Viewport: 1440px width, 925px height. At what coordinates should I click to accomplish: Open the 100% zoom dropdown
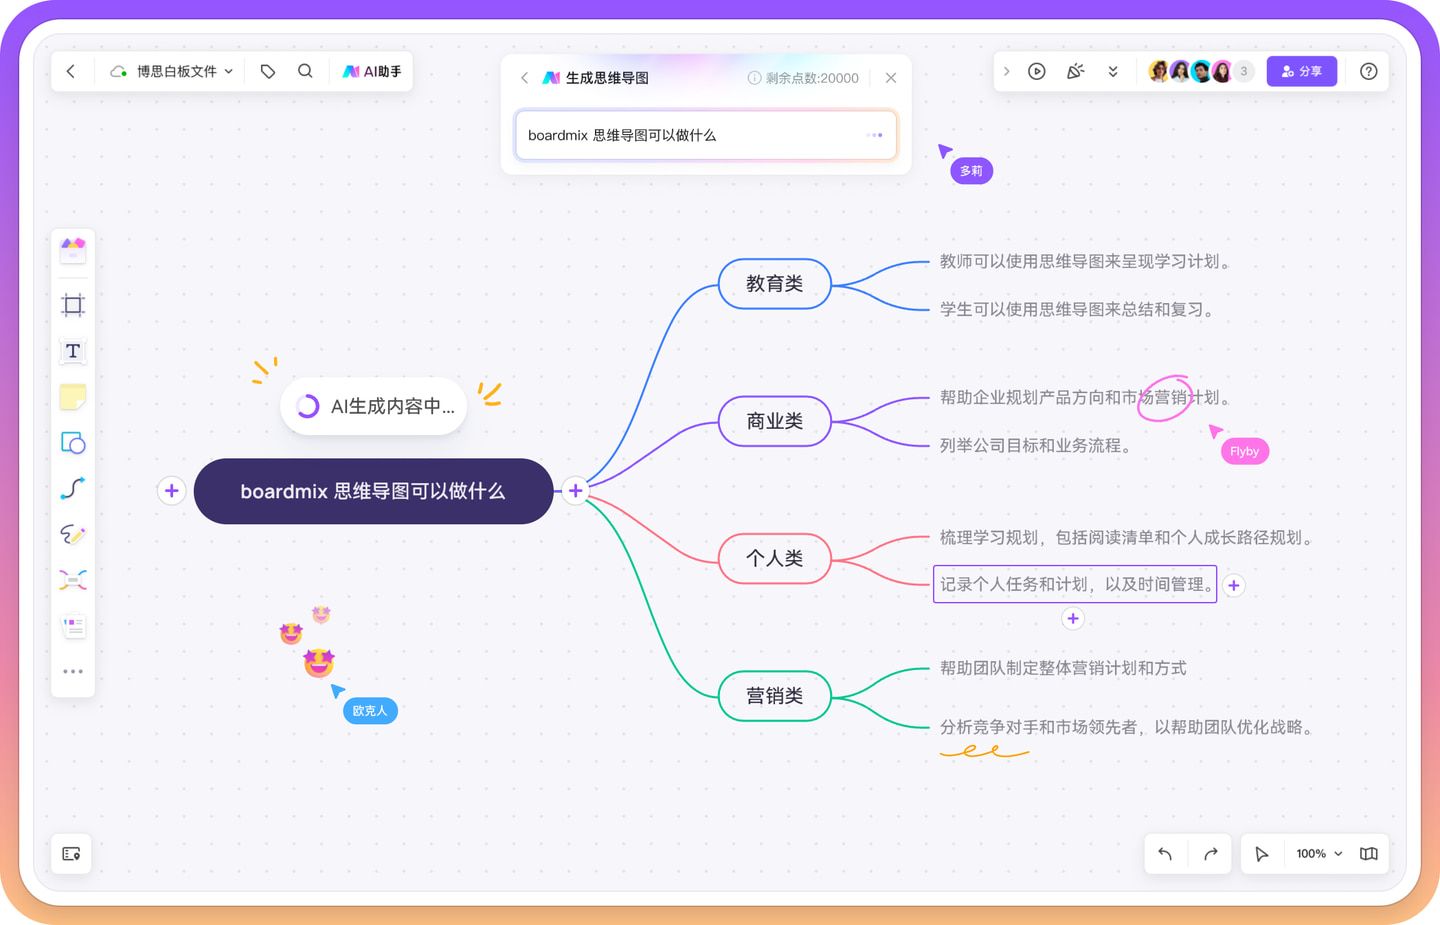(1319, 854)
